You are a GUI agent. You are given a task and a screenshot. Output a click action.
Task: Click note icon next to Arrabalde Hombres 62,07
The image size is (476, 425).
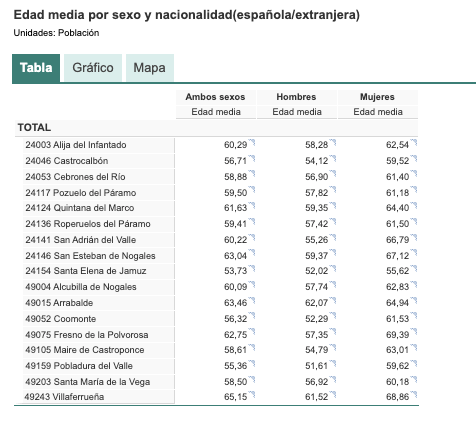click(333, 301)
